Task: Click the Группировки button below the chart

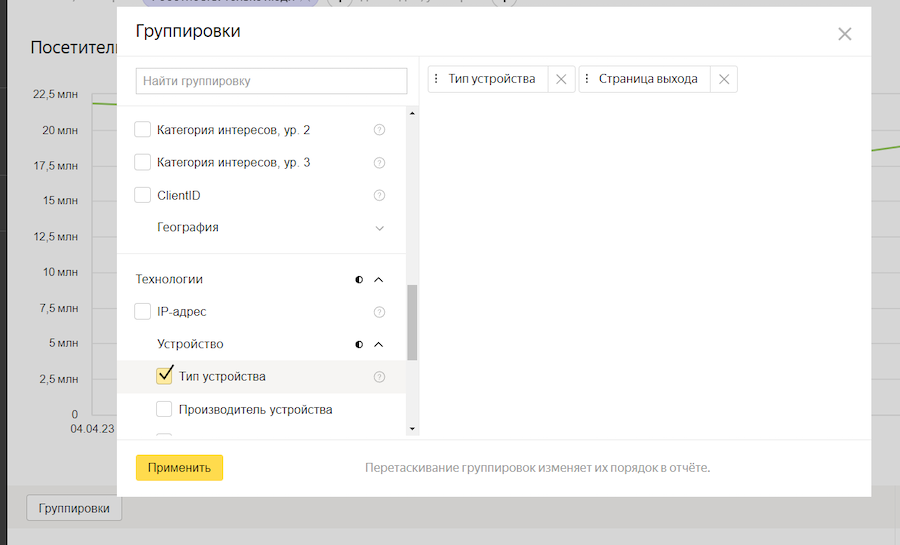Action: pos(74,508)
